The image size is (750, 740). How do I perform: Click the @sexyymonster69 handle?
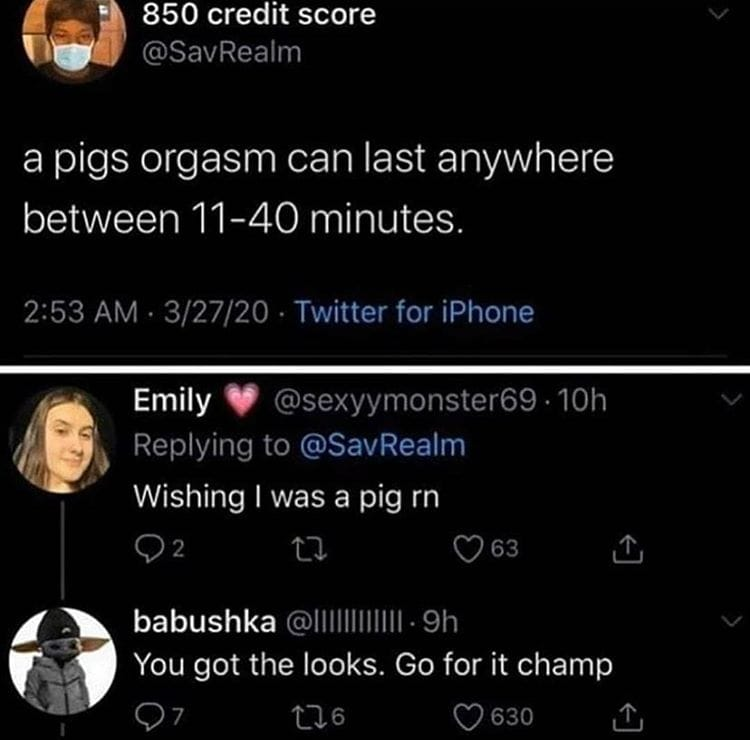(x=405, y=402)
